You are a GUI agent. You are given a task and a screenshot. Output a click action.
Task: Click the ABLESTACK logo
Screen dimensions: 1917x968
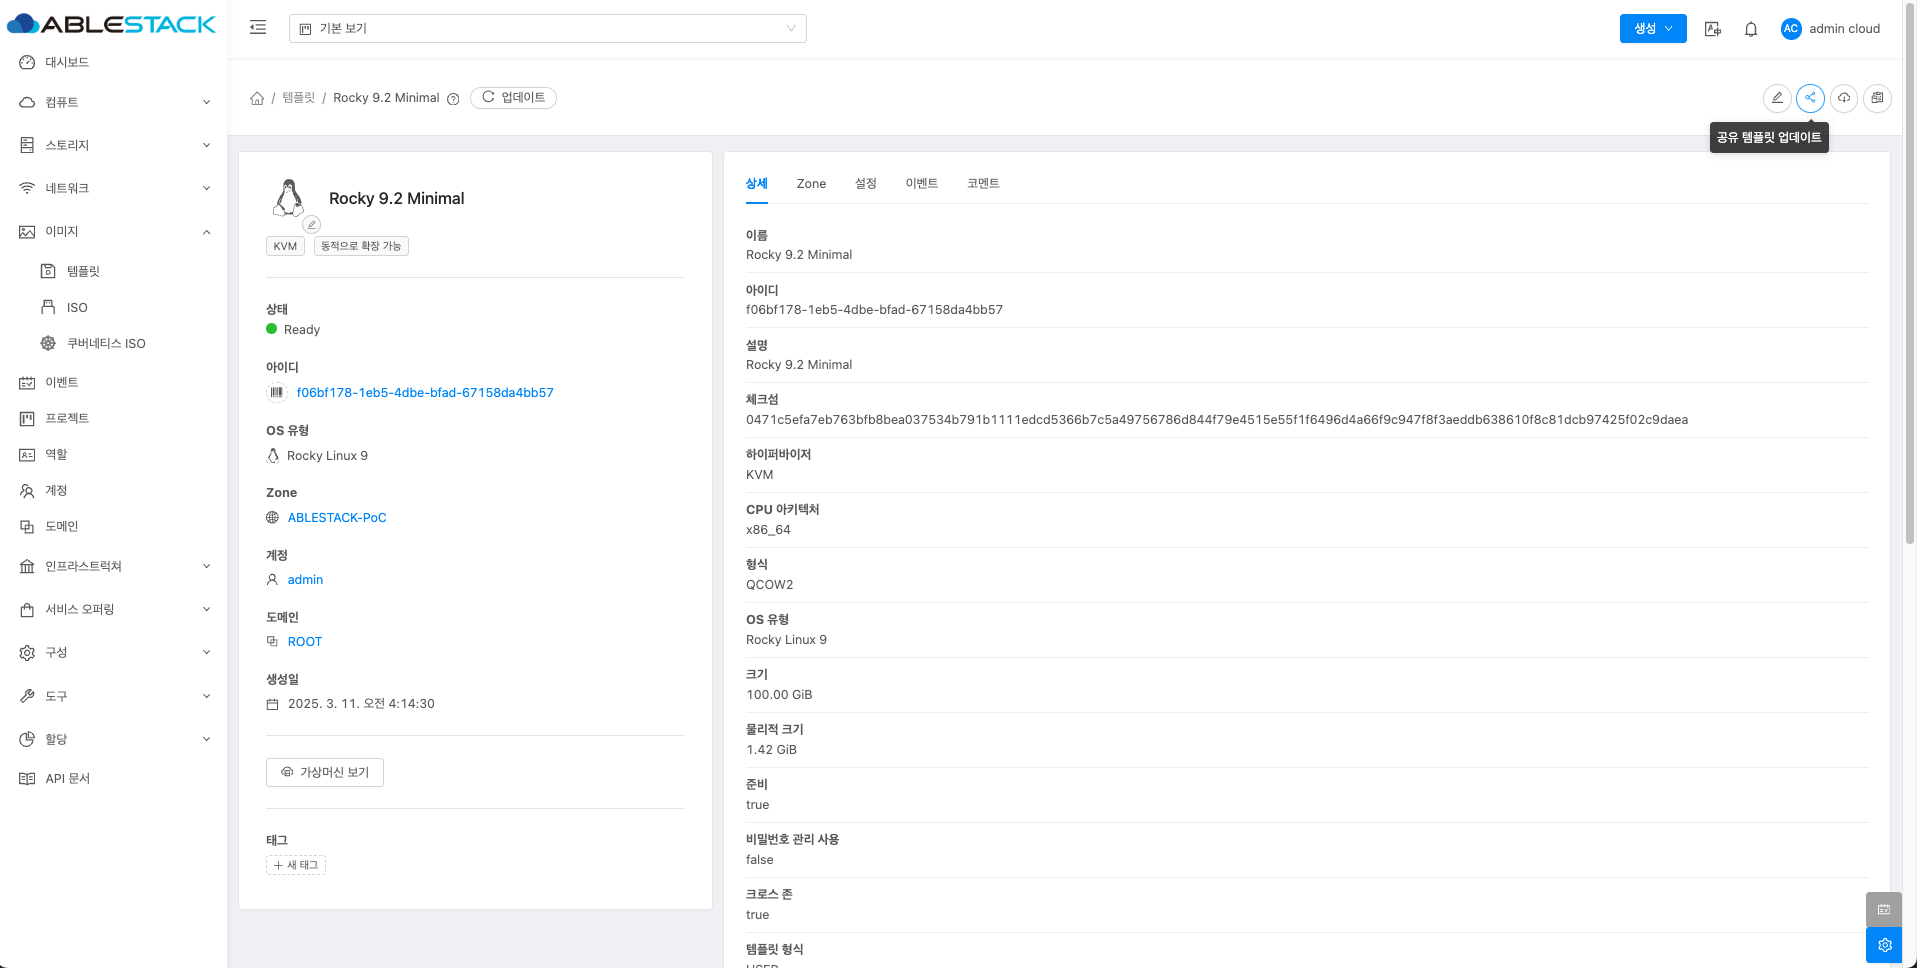[x=112, y=24]
